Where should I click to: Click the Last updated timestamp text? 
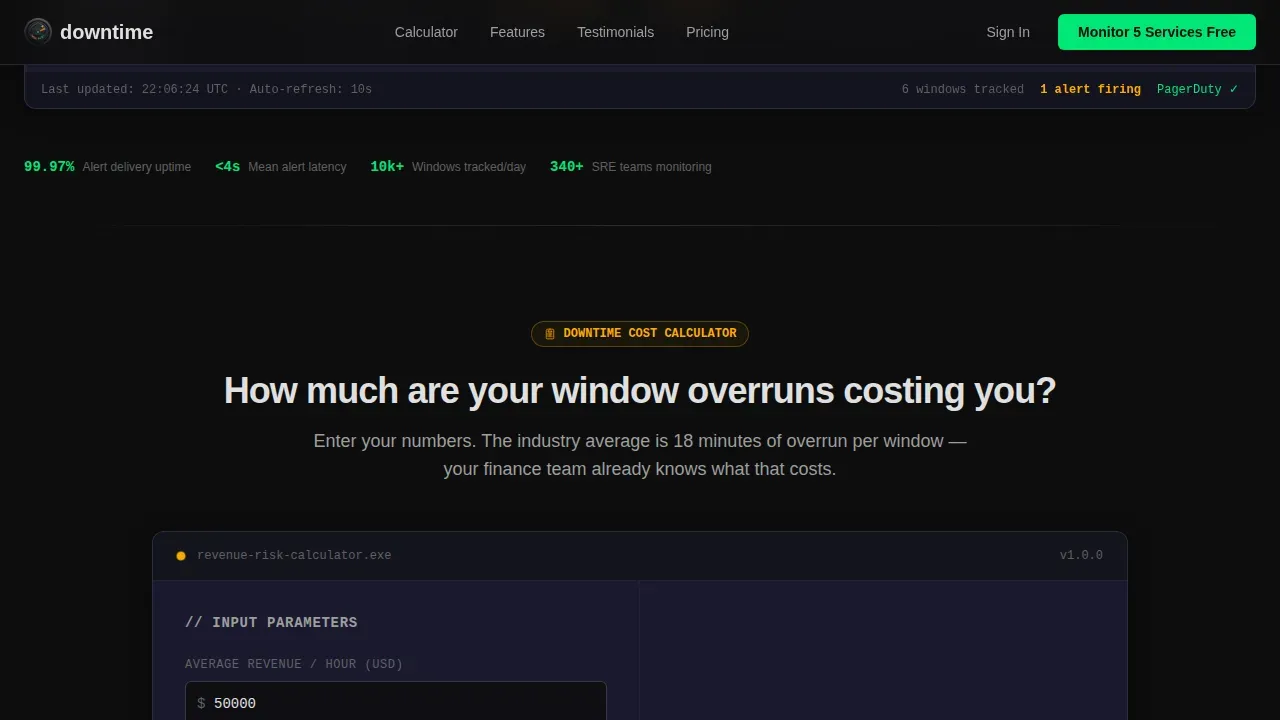click(x=206, y=89)
